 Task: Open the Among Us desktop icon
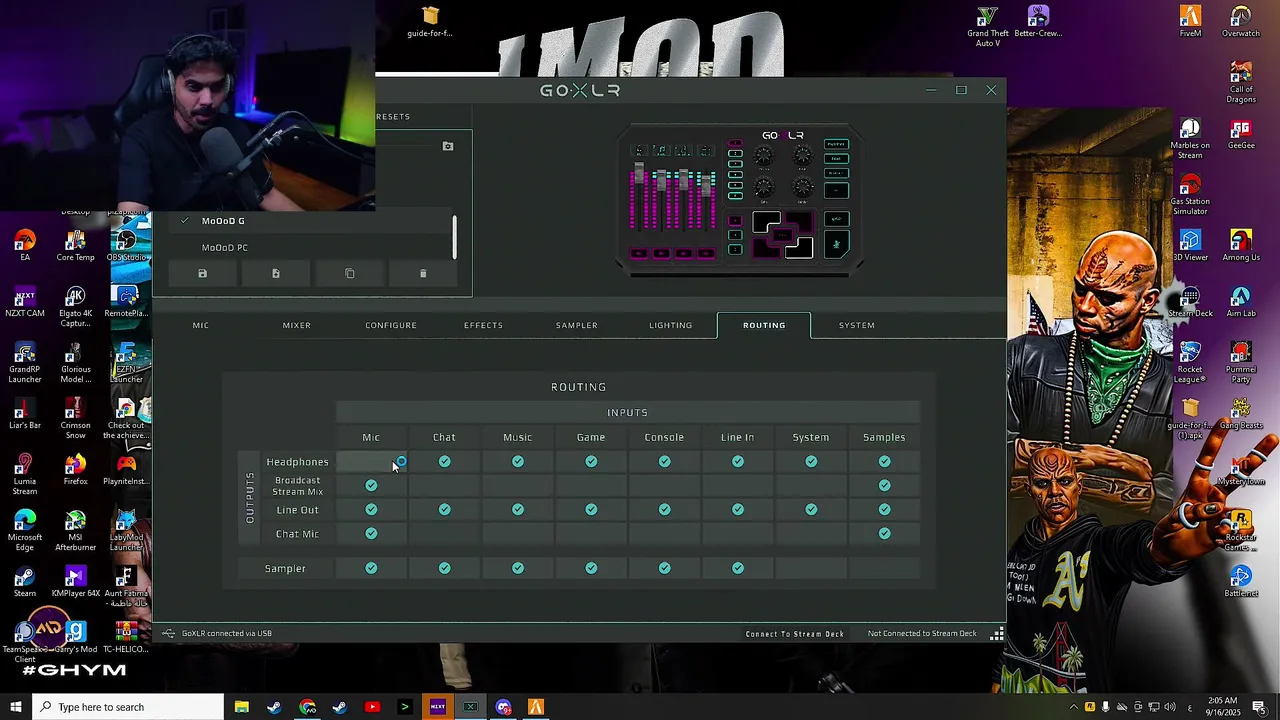coord(1241,246)
